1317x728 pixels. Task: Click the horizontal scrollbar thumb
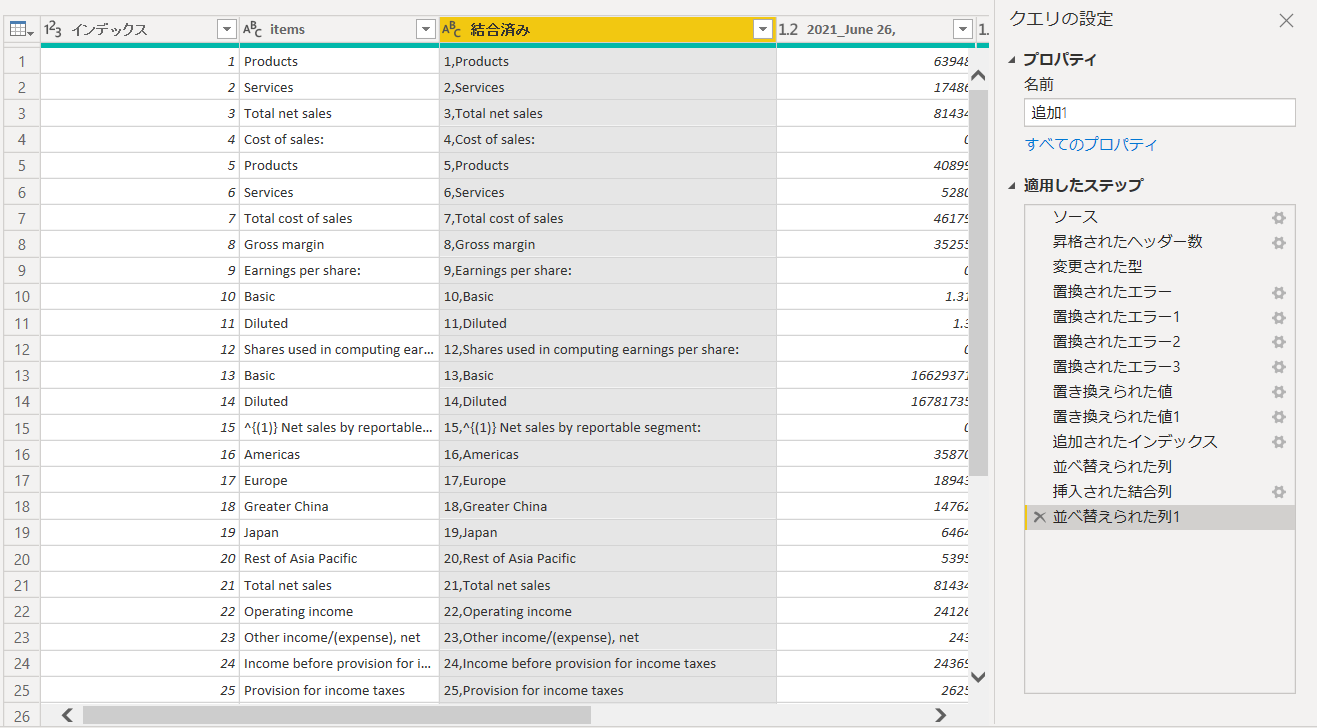coord(337,715)
